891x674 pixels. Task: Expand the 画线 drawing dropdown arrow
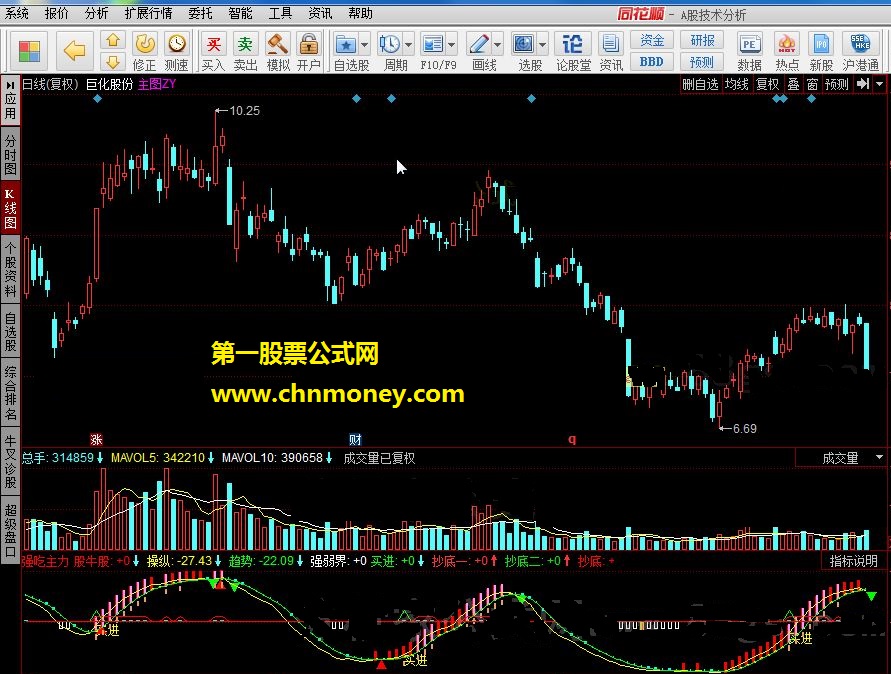(497, 44)
